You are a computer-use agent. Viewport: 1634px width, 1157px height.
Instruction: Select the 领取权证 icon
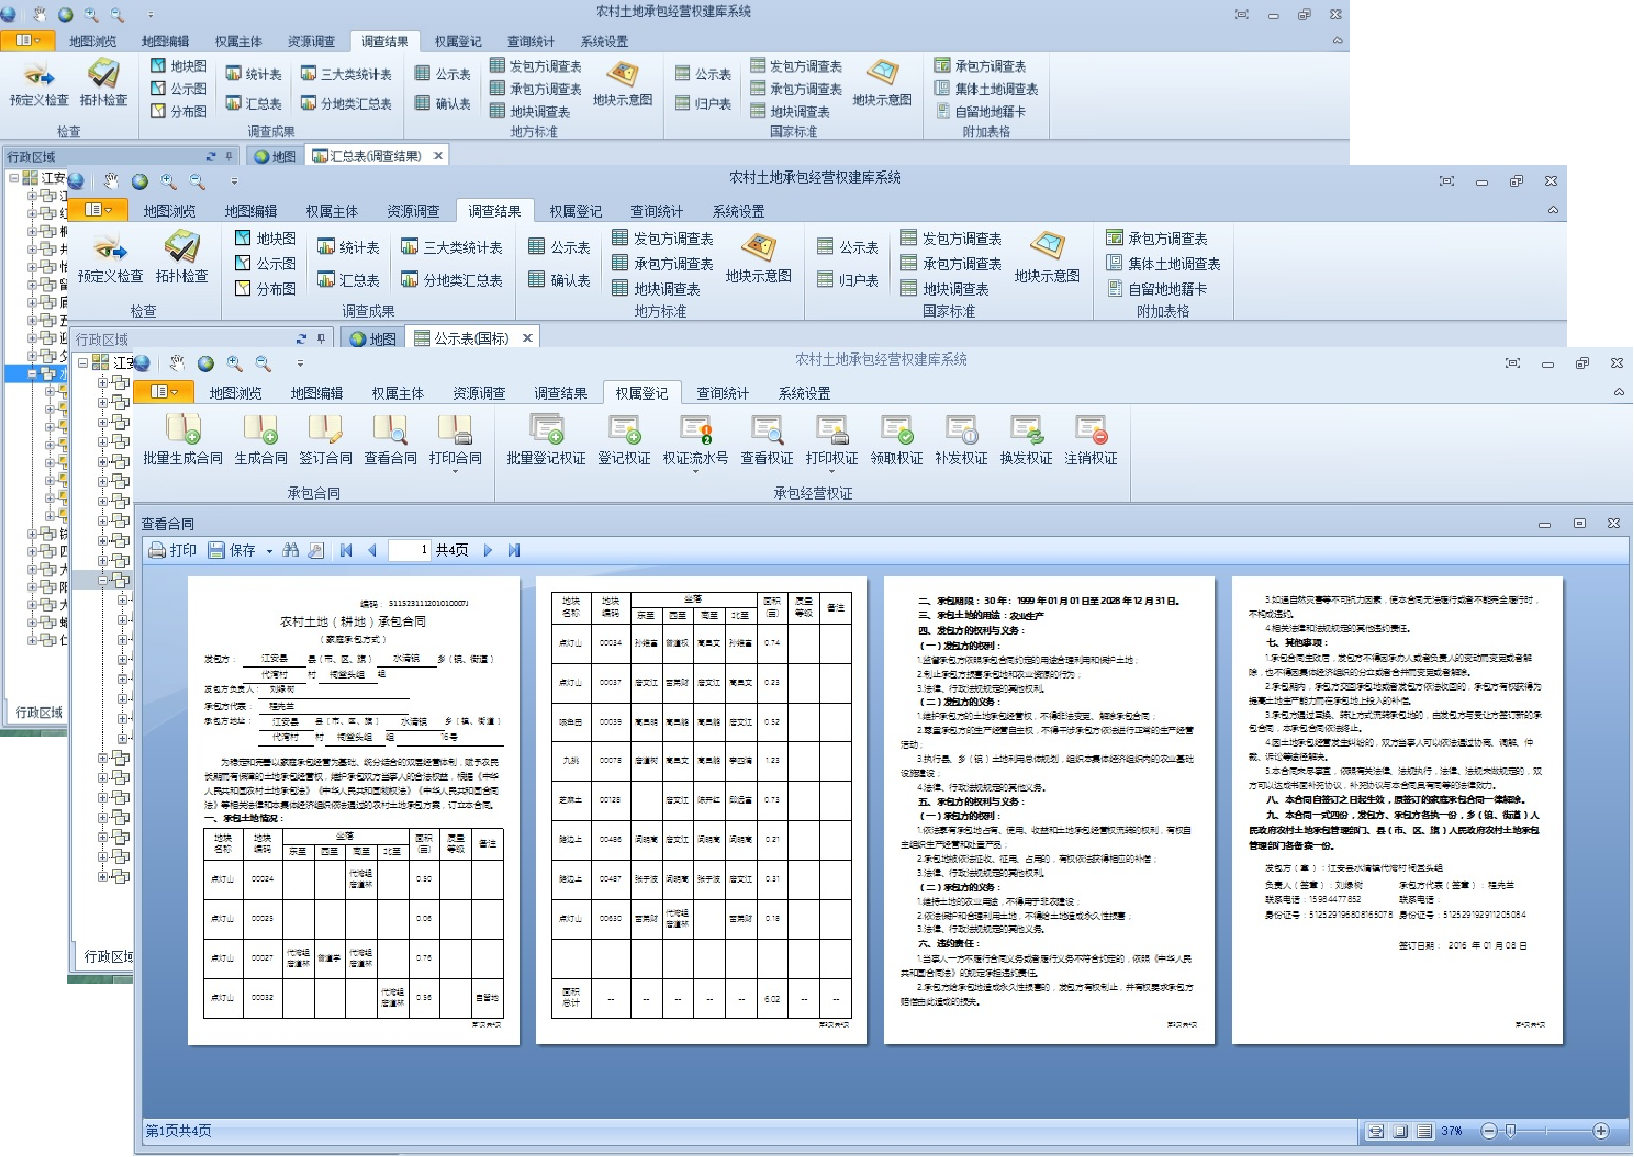click(896, 440)
